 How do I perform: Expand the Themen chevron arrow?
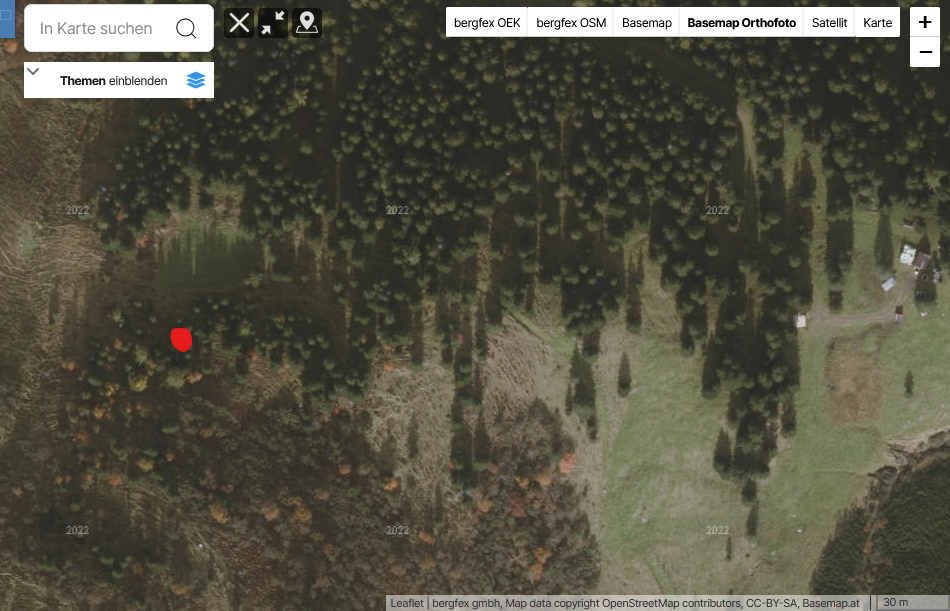coord(33,72)
